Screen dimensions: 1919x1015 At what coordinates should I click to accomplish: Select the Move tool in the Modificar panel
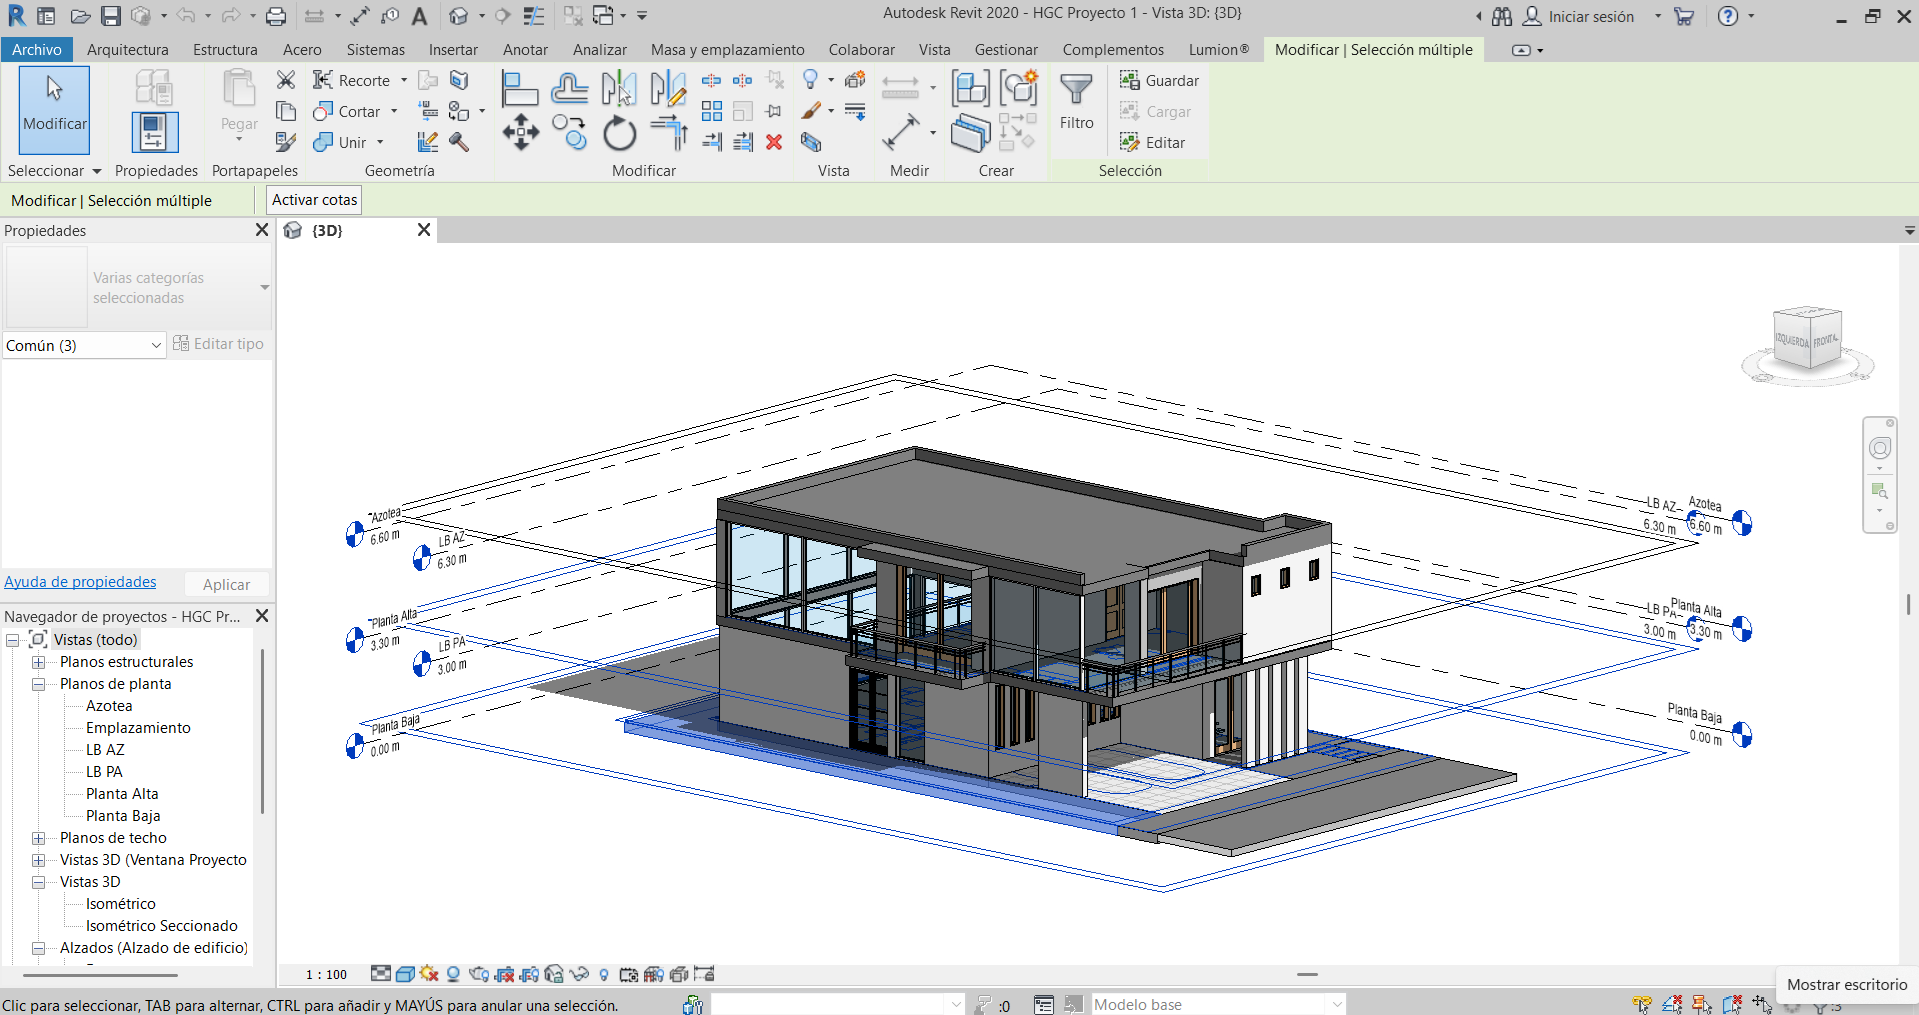tap(520, 132)
